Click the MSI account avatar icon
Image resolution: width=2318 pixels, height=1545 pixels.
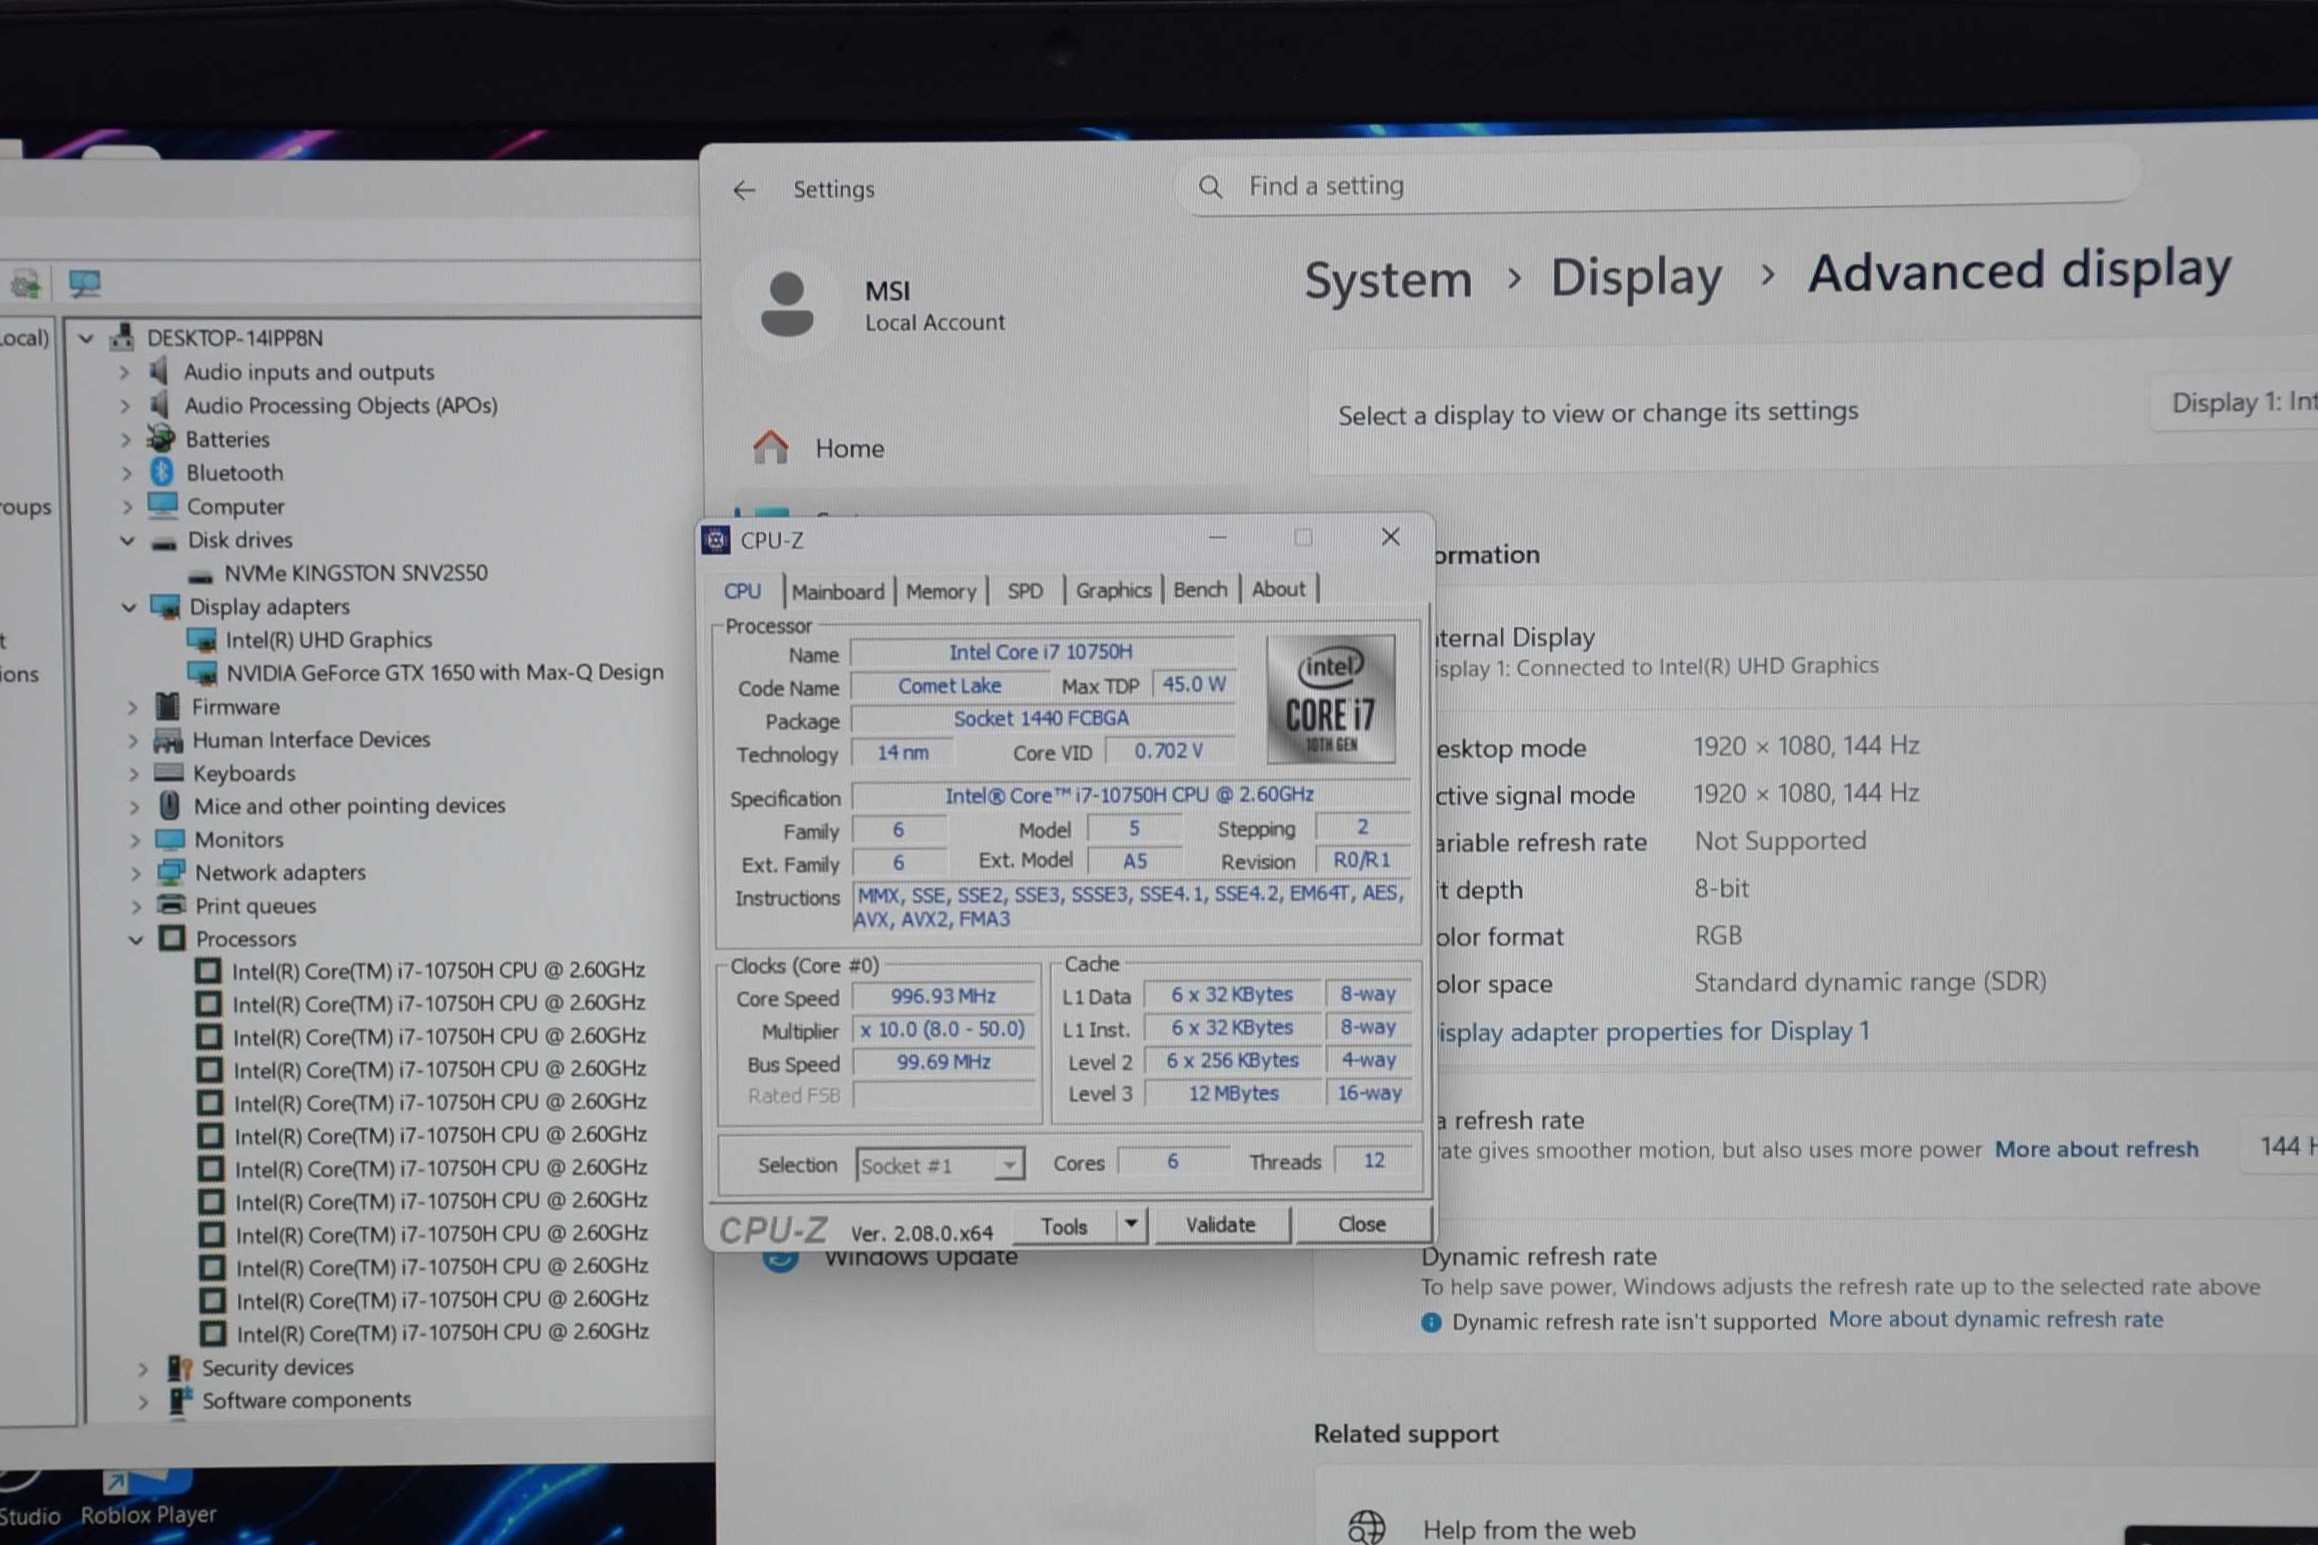[x=787, y=304]
